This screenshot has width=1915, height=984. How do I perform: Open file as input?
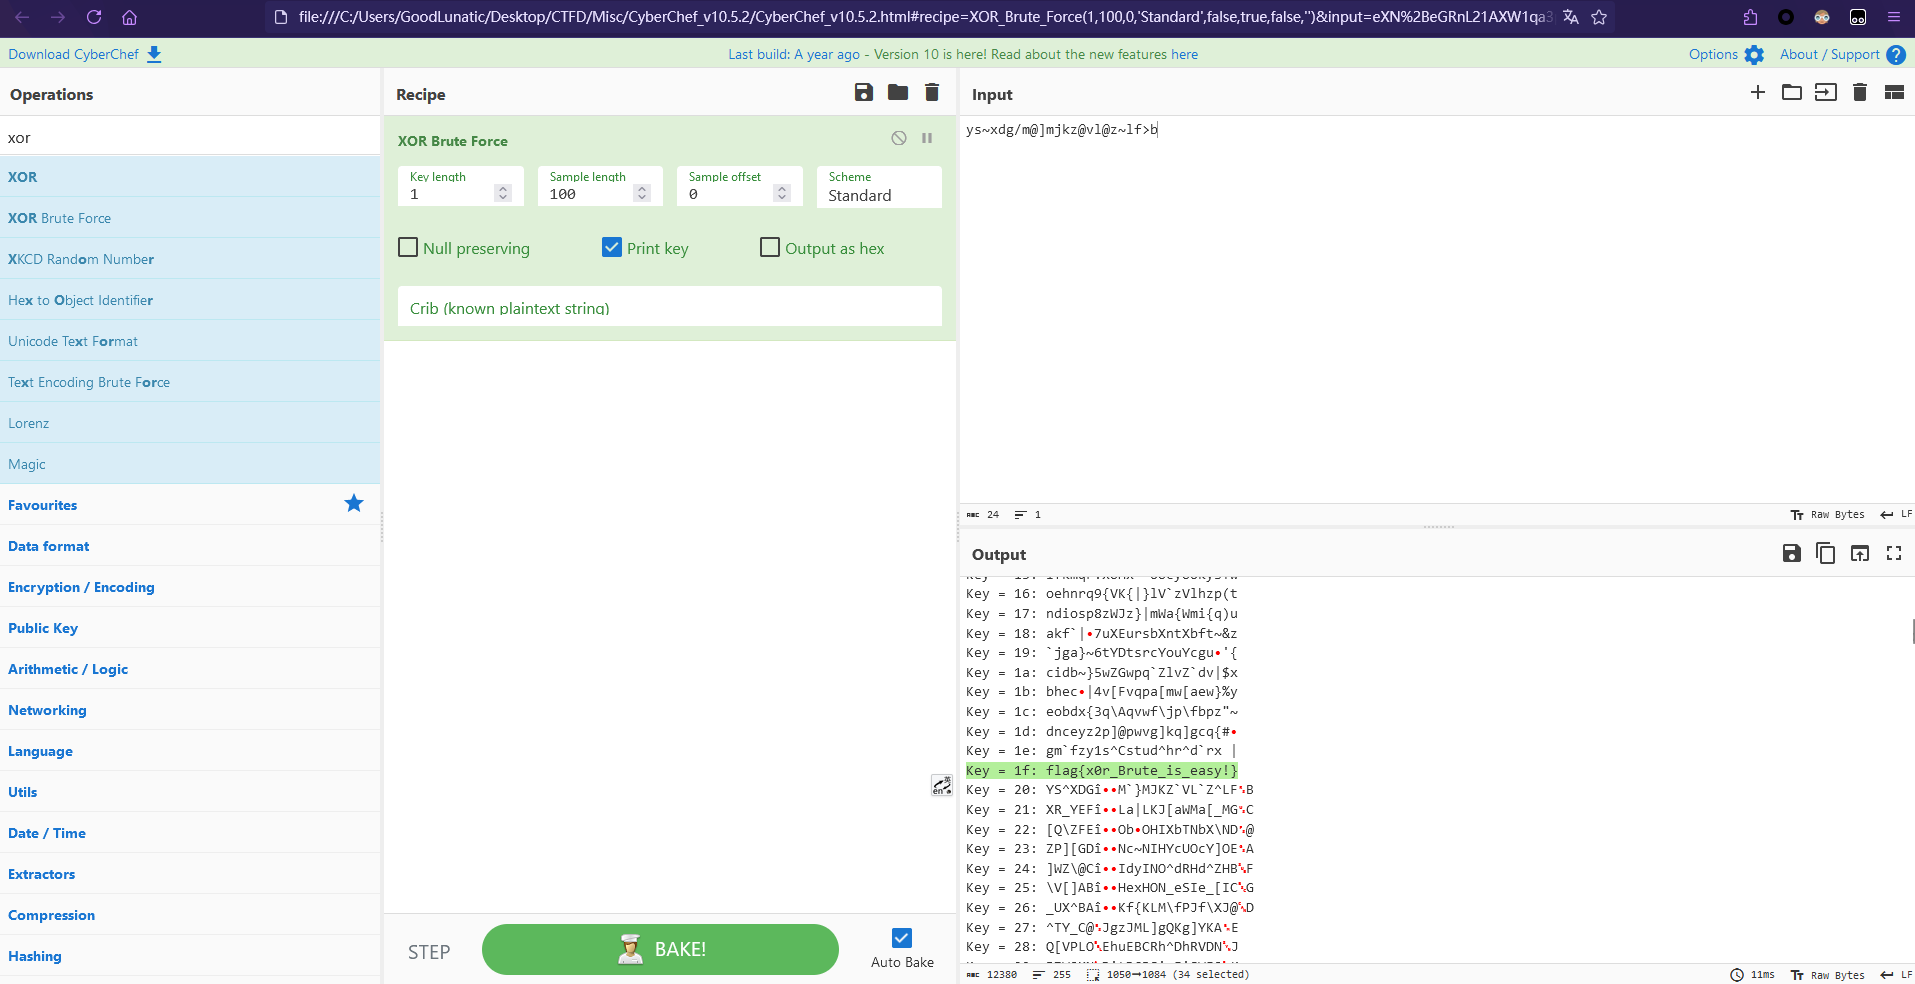[x=1826, y=93]
